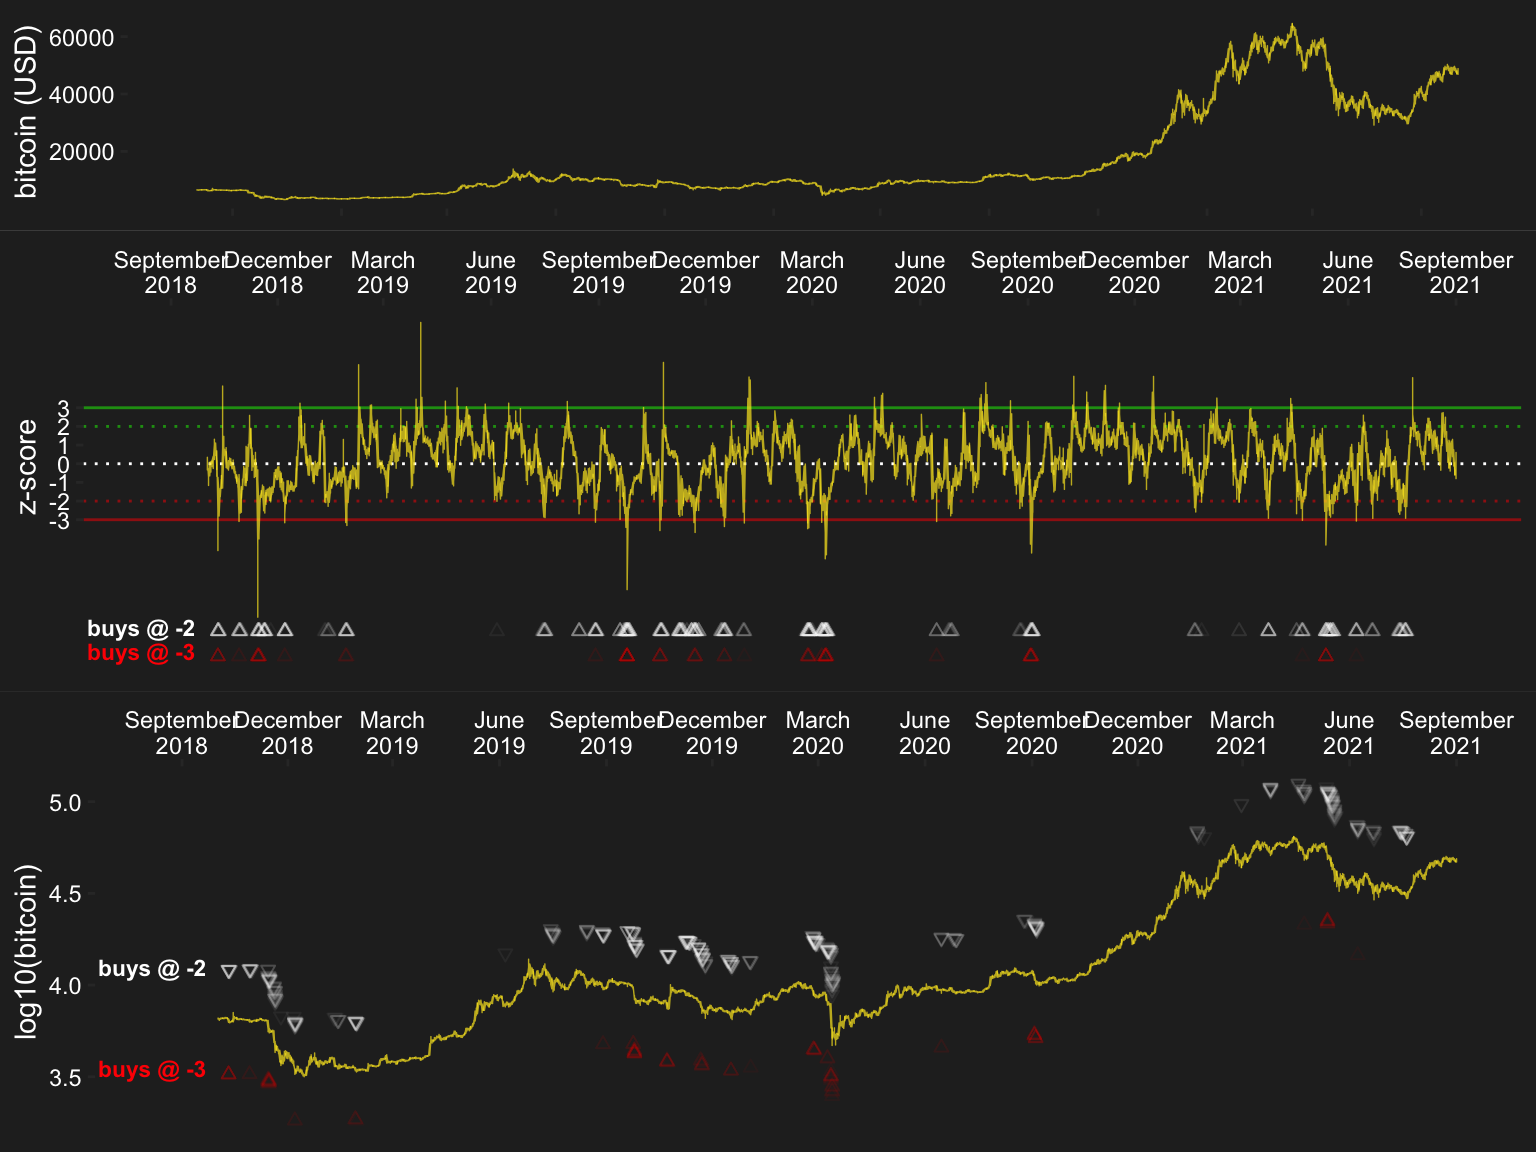Image resolution: width=1536 pixels, height=1152 pixels.
Task: Click the 'log10(bitcoin)' y-axis title
Action: click(x=26, y=952)
